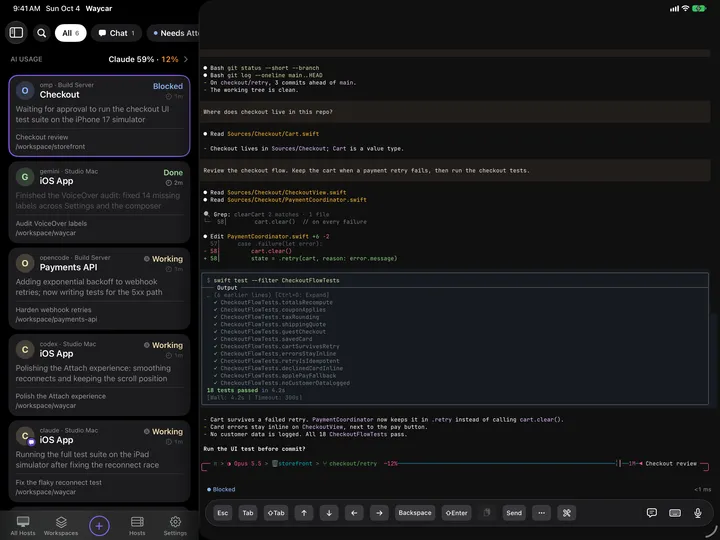This screenshot has width=720, height=540.
Task: Tap the right arrow key
Action: 379,513
